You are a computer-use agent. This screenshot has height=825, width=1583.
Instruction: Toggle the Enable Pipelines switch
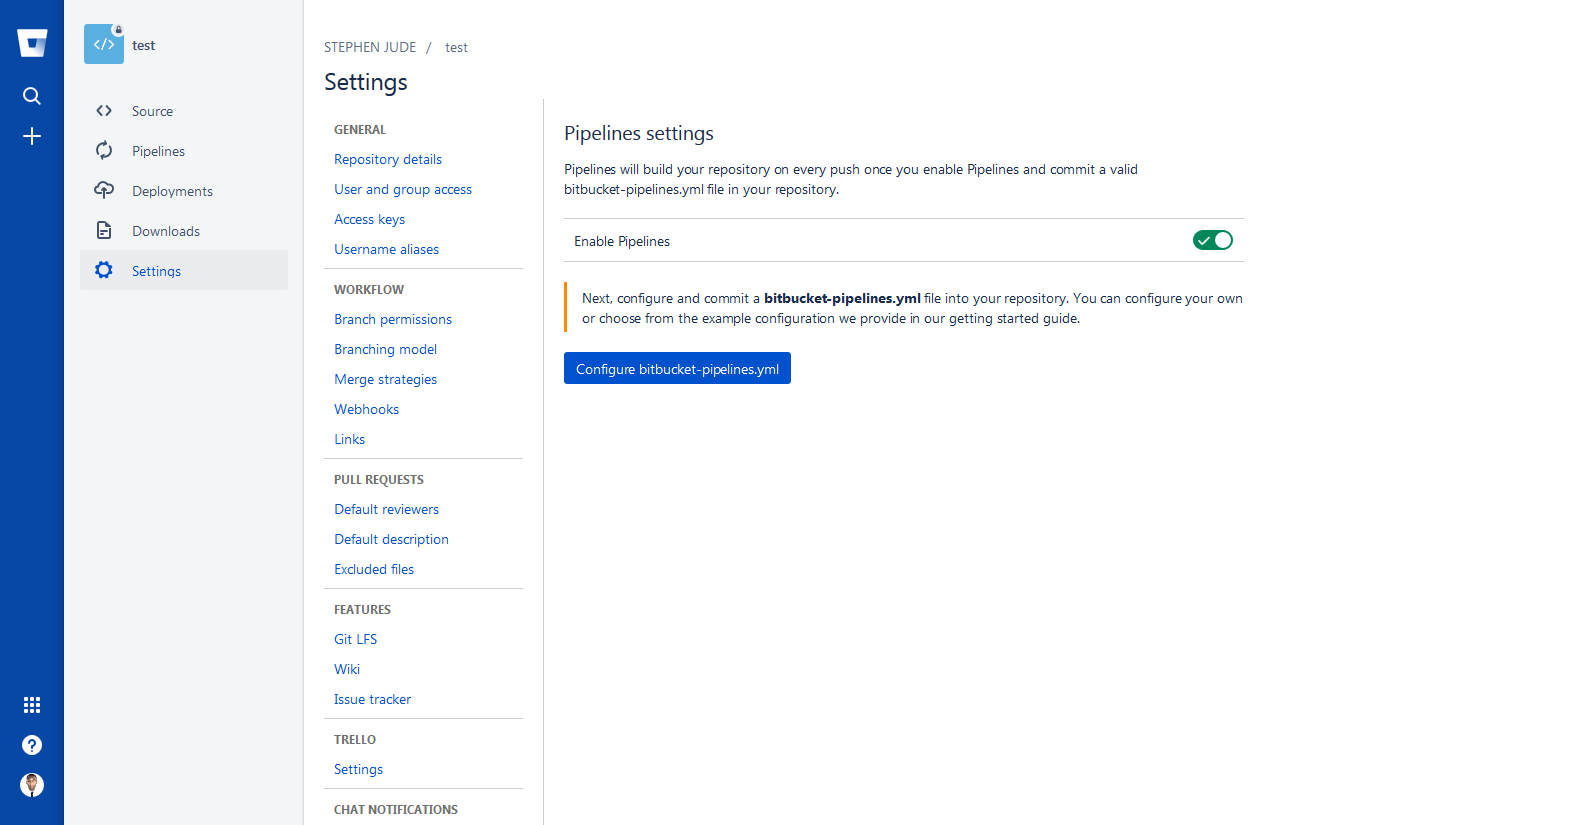point(1213,240)
